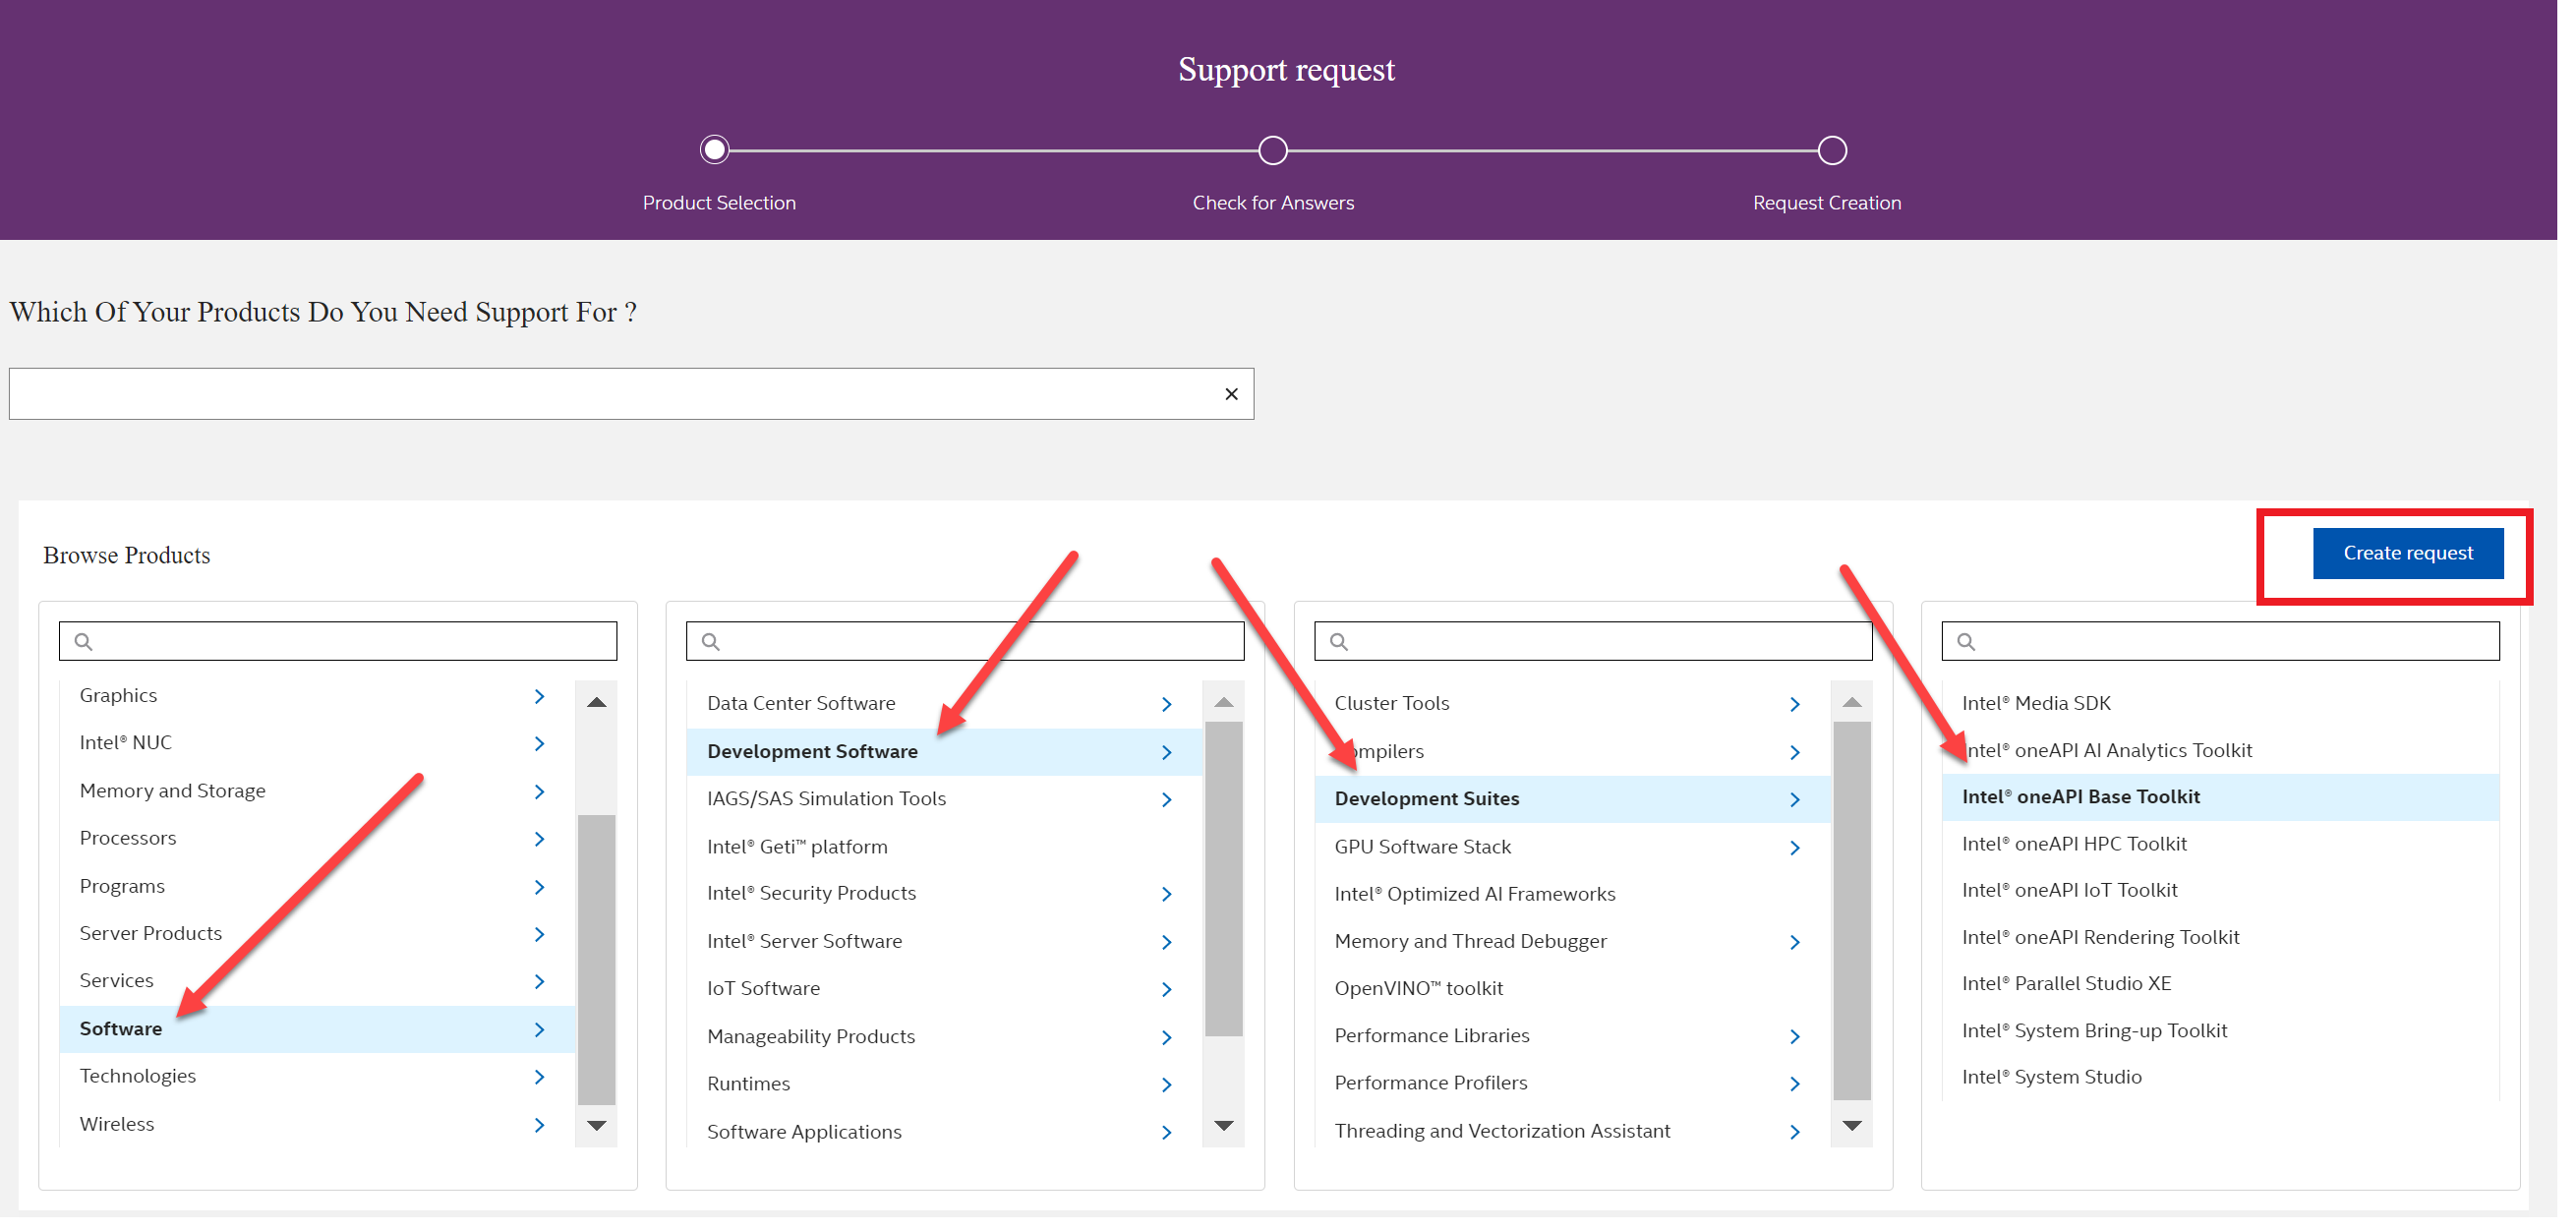The height and width of the screenshot is (1231, 2576).
Task: Expand the IAGS/SAS Simulation Tools chevron
Action: pos(1166,799)
